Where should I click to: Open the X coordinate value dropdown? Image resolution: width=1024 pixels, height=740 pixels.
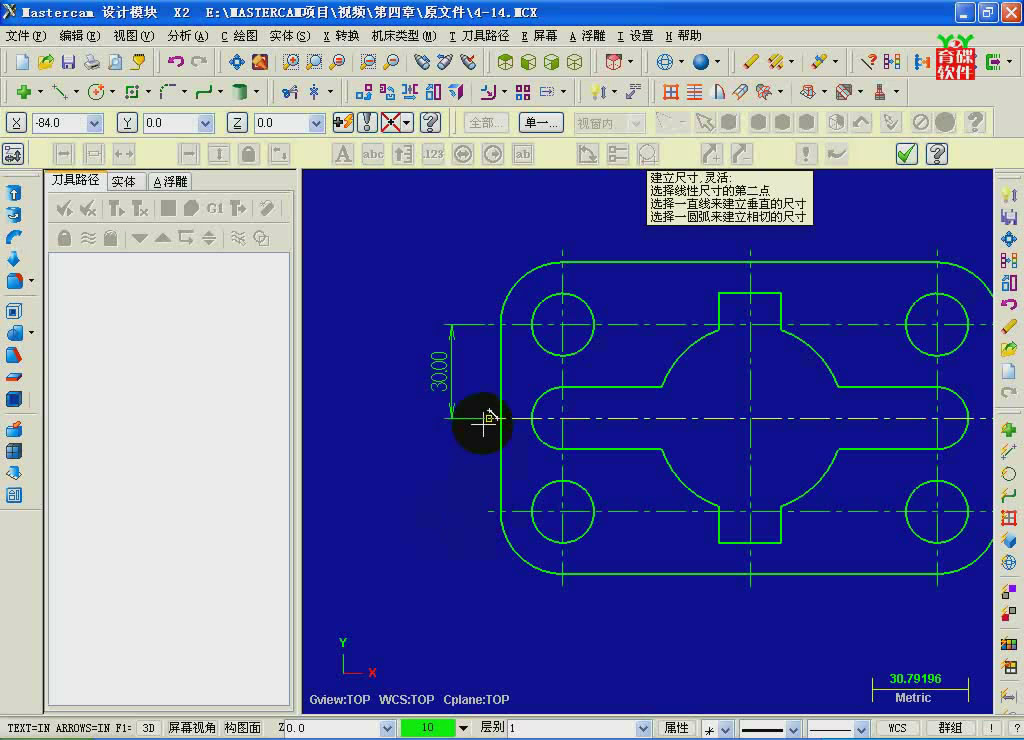pyautogui.click(x=94, y=123)
